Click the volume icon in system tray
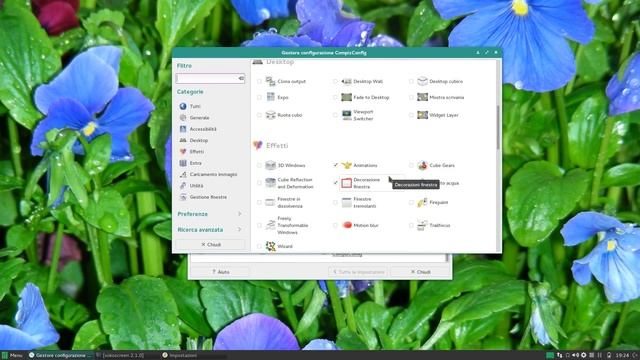 click(576, 356)
